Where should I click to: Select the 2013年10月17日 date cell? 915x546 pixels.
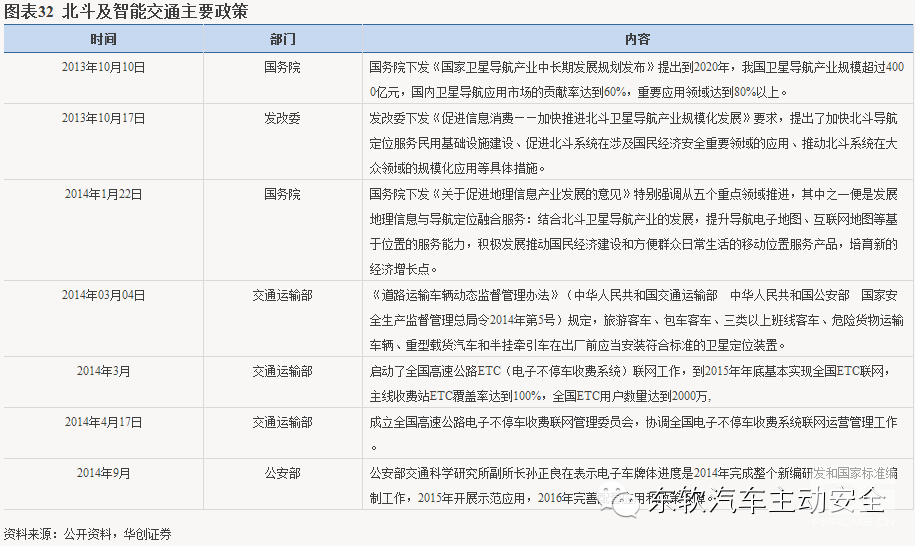pyautogui.click(x=103, y=118)
